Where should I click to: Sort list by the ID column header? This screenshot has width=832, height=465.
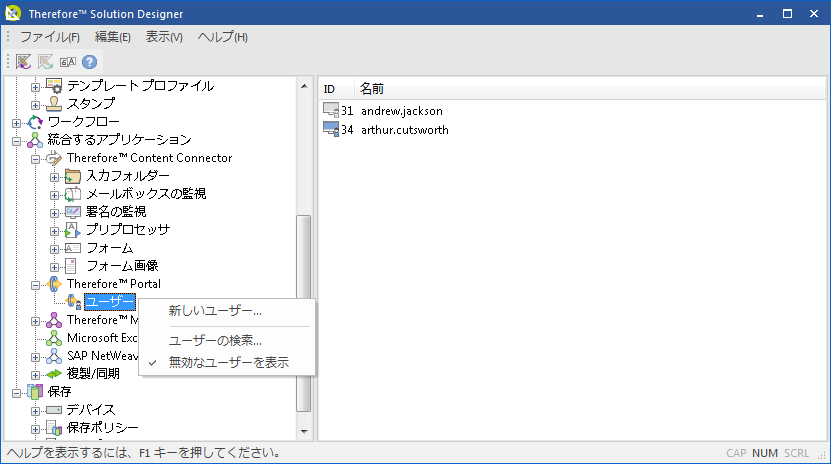[336, 89]
